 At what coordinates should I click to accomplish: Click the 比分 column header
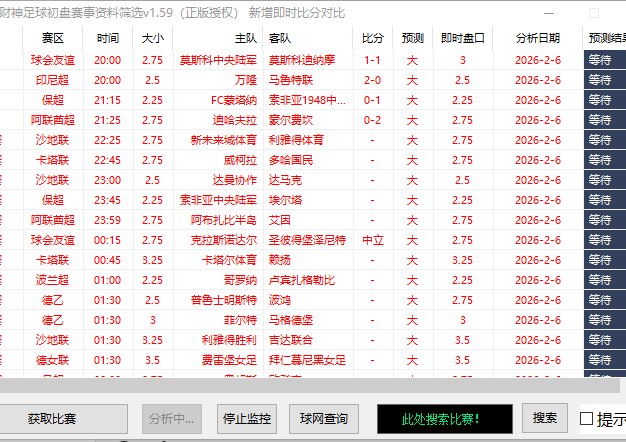coord(372,38)
